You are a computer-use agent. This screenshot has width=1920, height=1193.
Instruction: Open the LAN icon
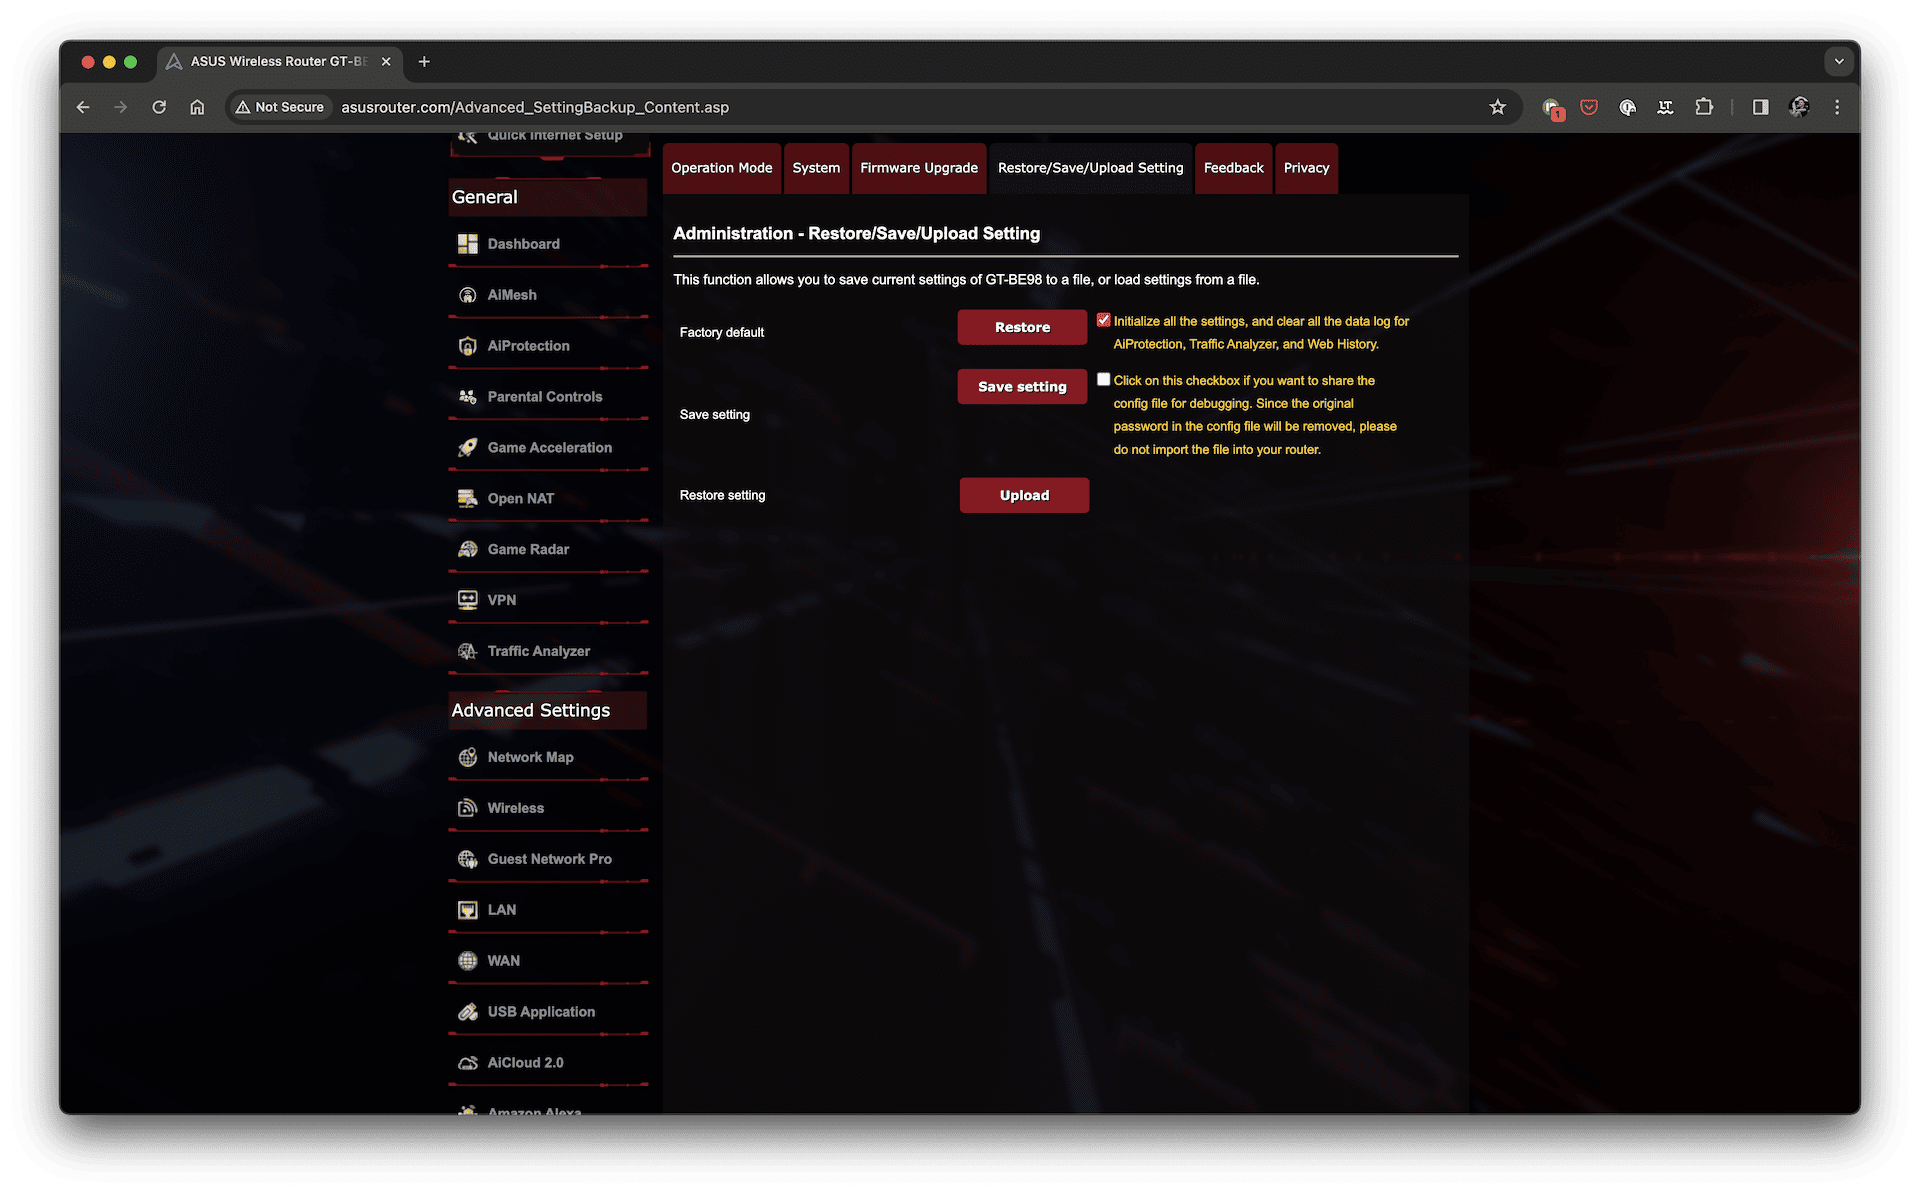[x=467, y=910]
